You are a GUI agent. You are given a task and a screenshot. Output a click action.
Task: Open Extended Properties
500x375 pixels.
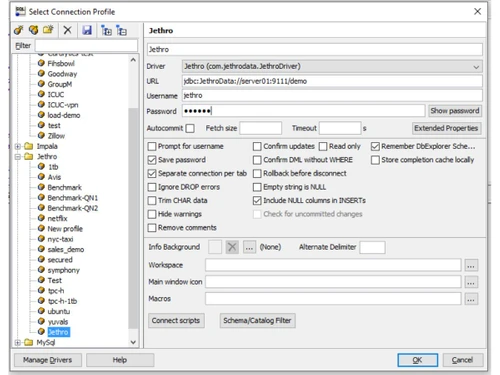(446, 128)
